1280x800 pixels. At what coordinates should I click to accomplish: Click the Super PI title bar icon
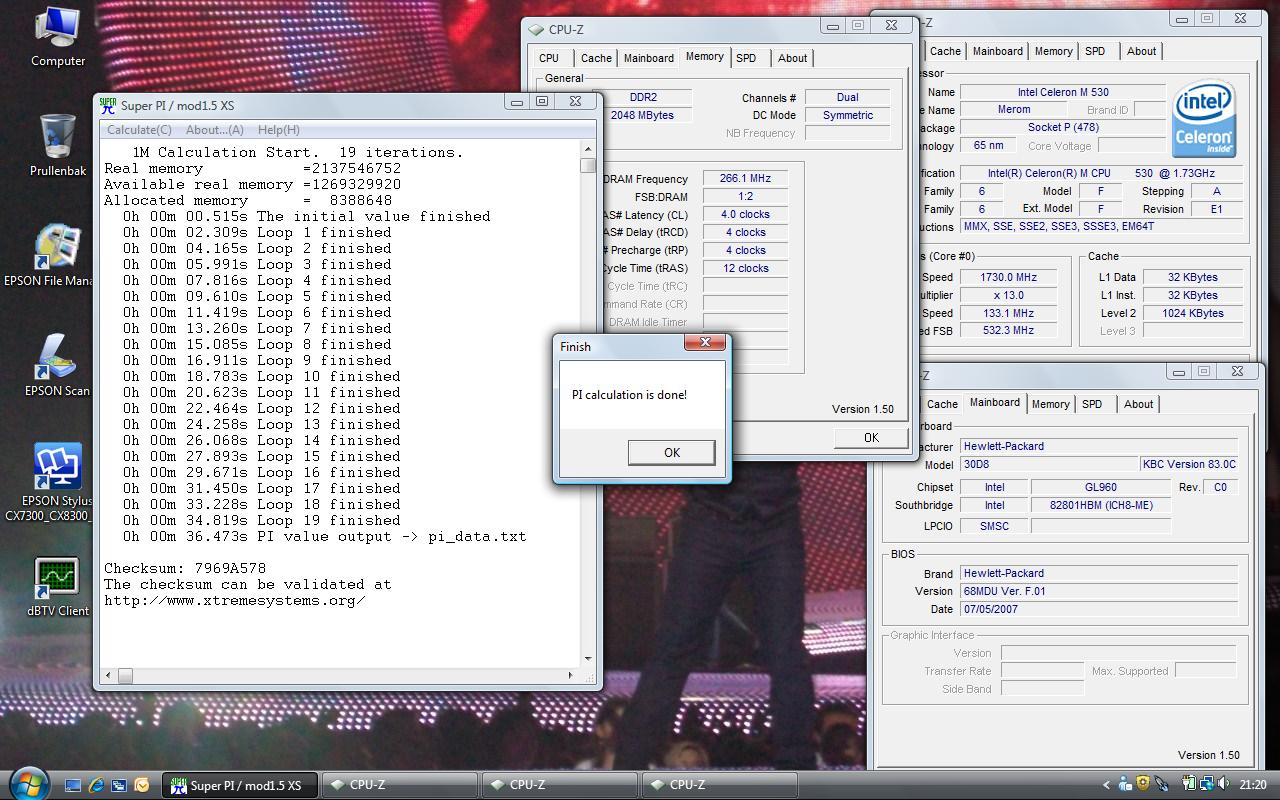click(108, 105)
